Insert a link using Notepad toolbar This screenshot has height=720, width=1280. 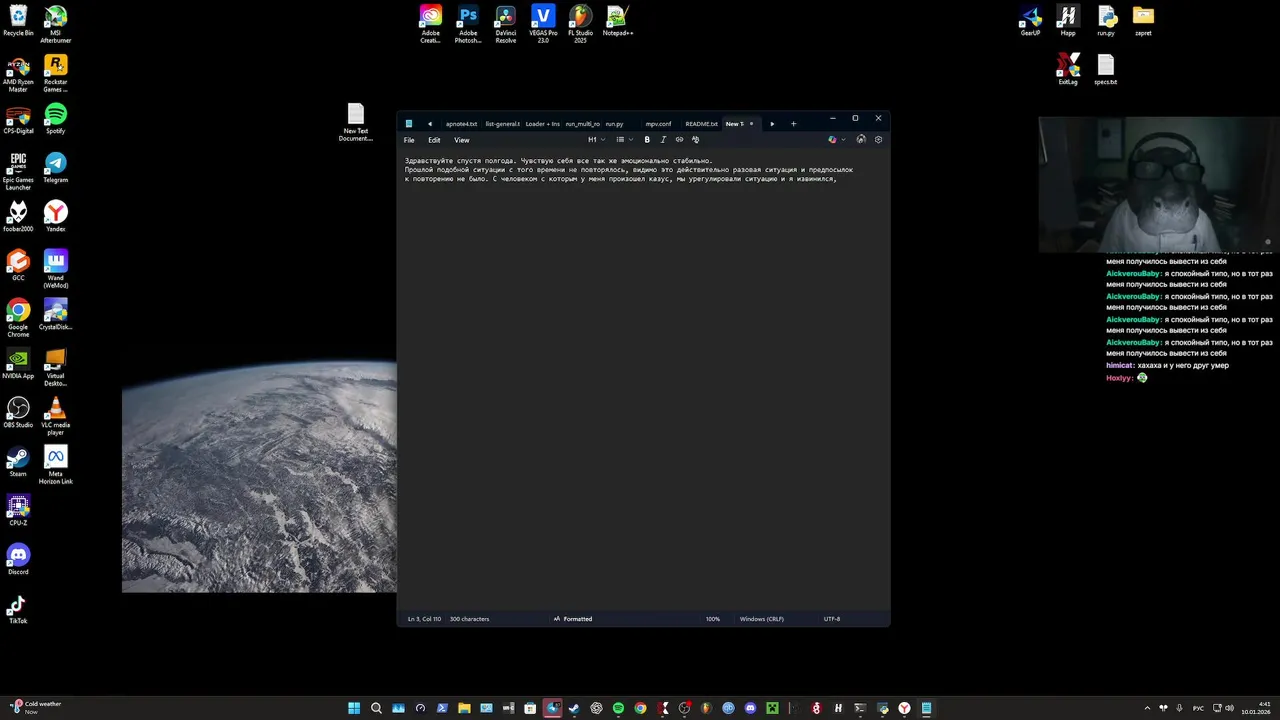click(679, 140)
